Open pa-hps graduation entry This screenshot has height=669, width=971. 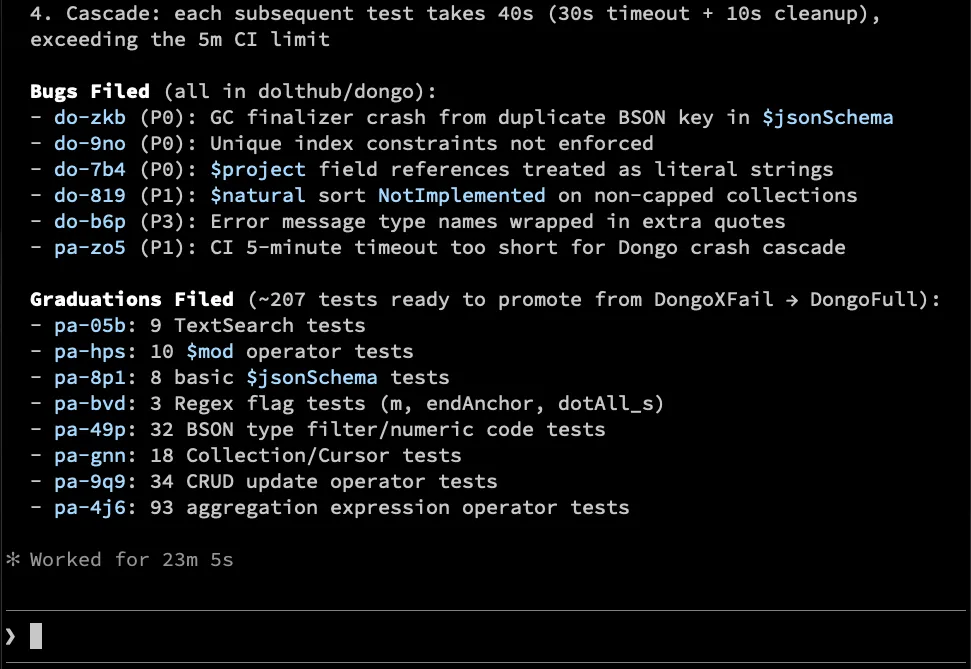[90, 352]
